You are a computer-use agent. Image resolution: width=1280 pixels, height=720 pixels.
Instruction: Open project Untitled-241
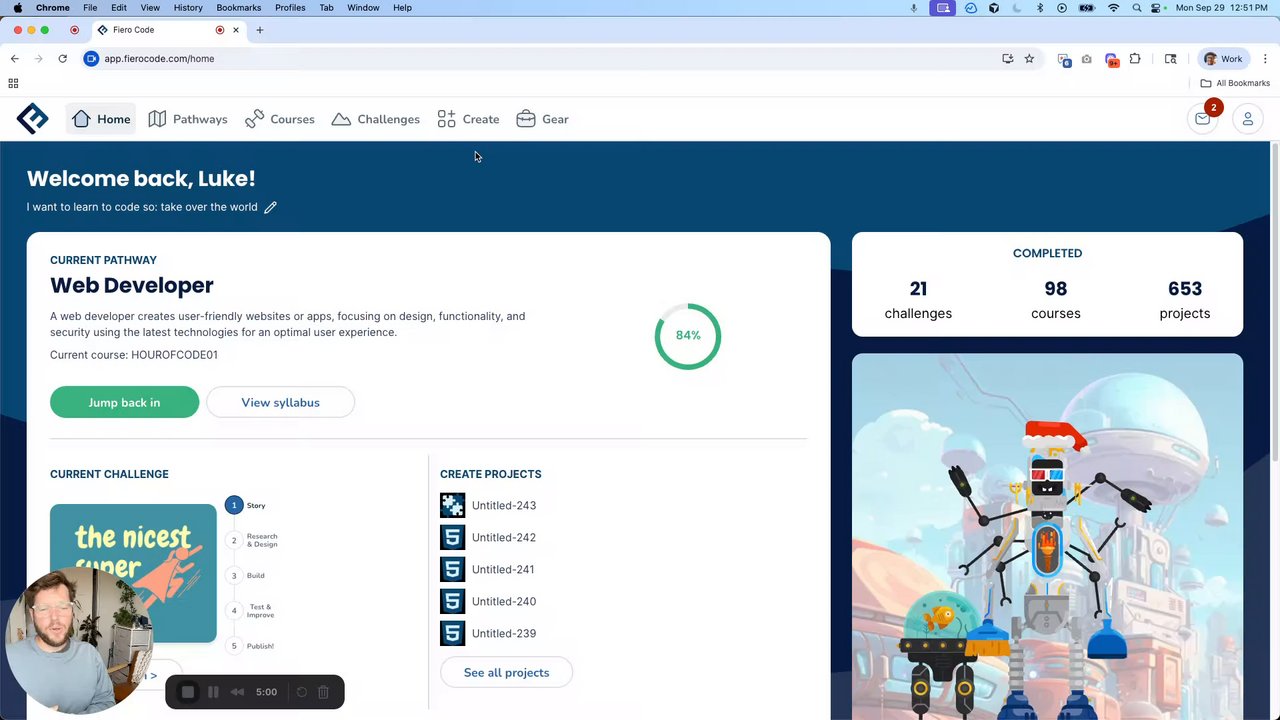(x=503, y=569)
